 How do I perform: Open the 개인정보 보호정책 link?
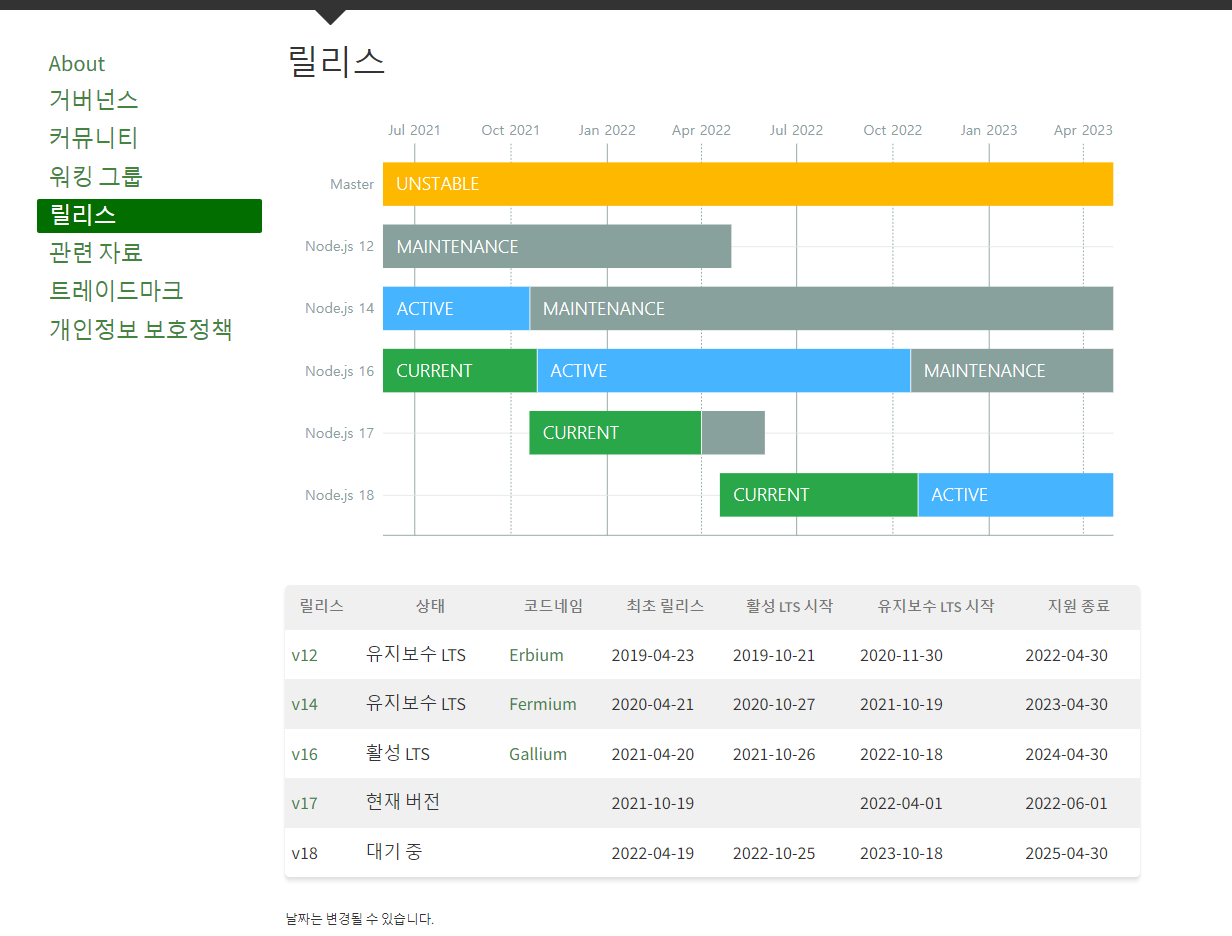[140, 329]
